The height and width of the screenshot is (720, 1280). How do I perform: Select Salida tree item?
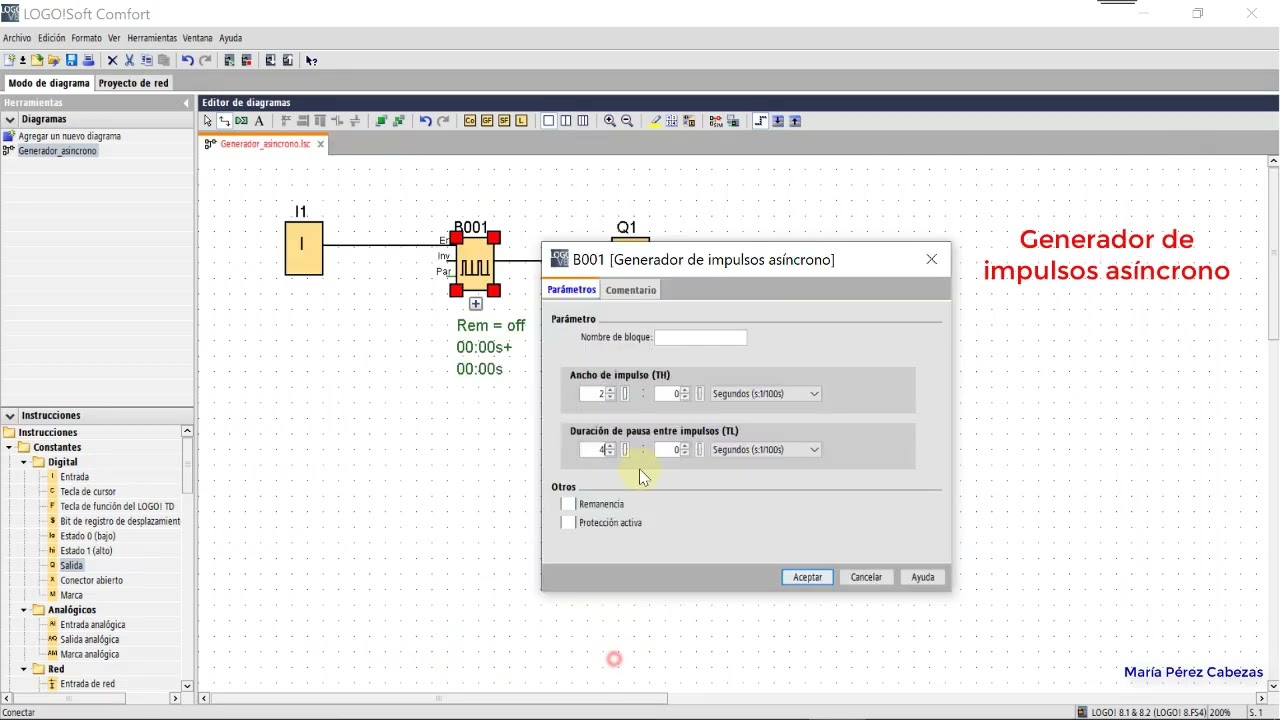[x=71, y=566]
